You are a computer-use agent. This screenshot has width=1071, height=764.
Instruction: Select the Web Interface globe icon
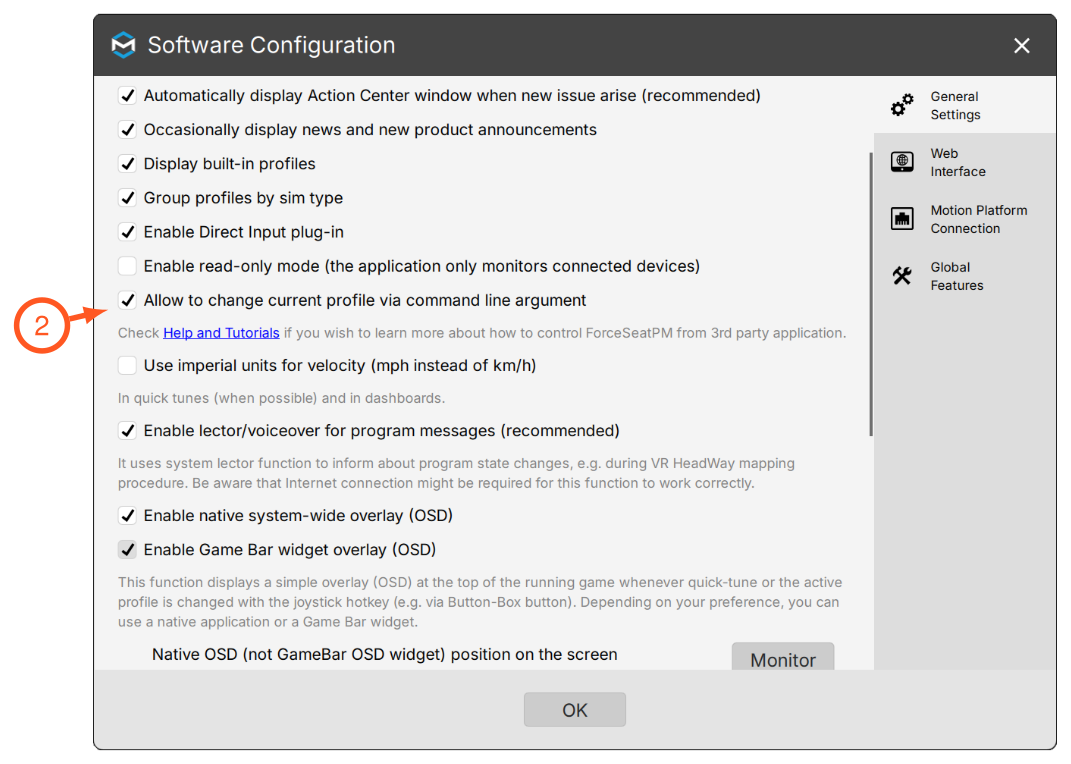coord(902,162)
